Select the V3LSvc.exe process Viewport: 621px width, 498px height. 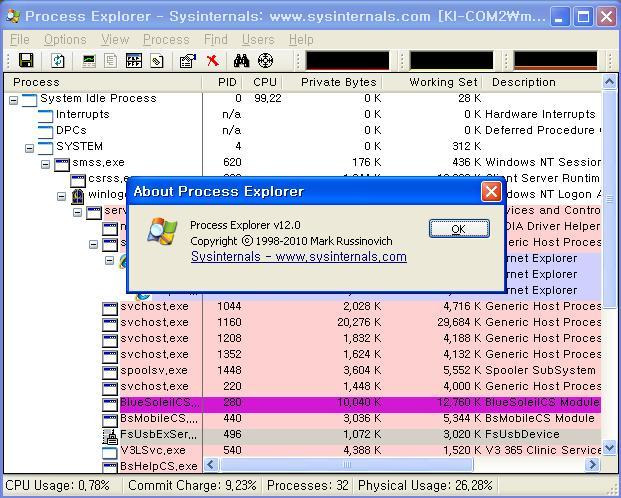click(303, 450)
